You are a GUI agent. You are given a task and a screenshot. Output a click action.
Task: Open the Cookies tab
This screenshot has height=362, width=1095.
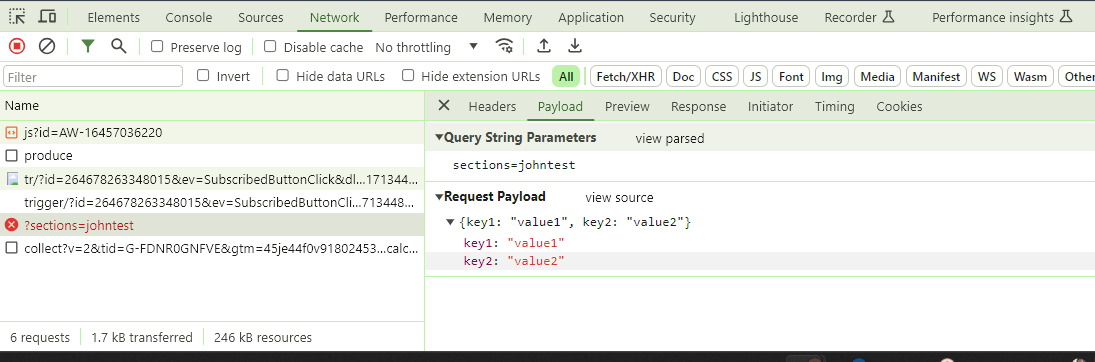click(899, 106)
